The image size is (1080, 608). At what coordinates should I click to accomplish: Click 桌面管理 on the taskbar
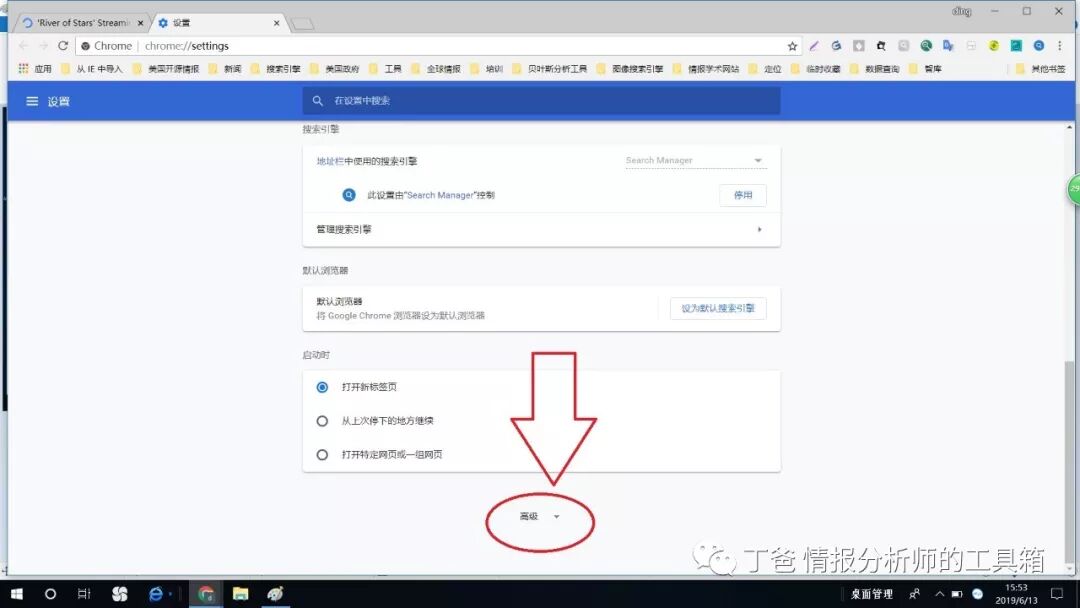point(871,594)
